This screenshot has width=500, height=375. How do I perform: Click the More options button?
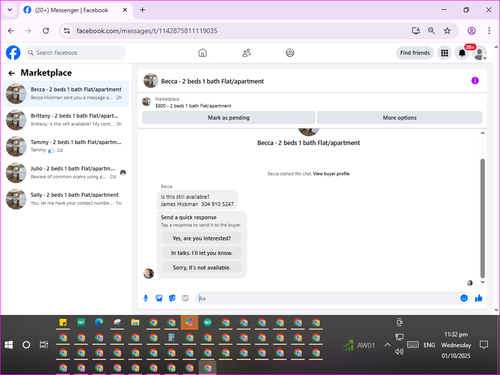click(x=399, y=118)
